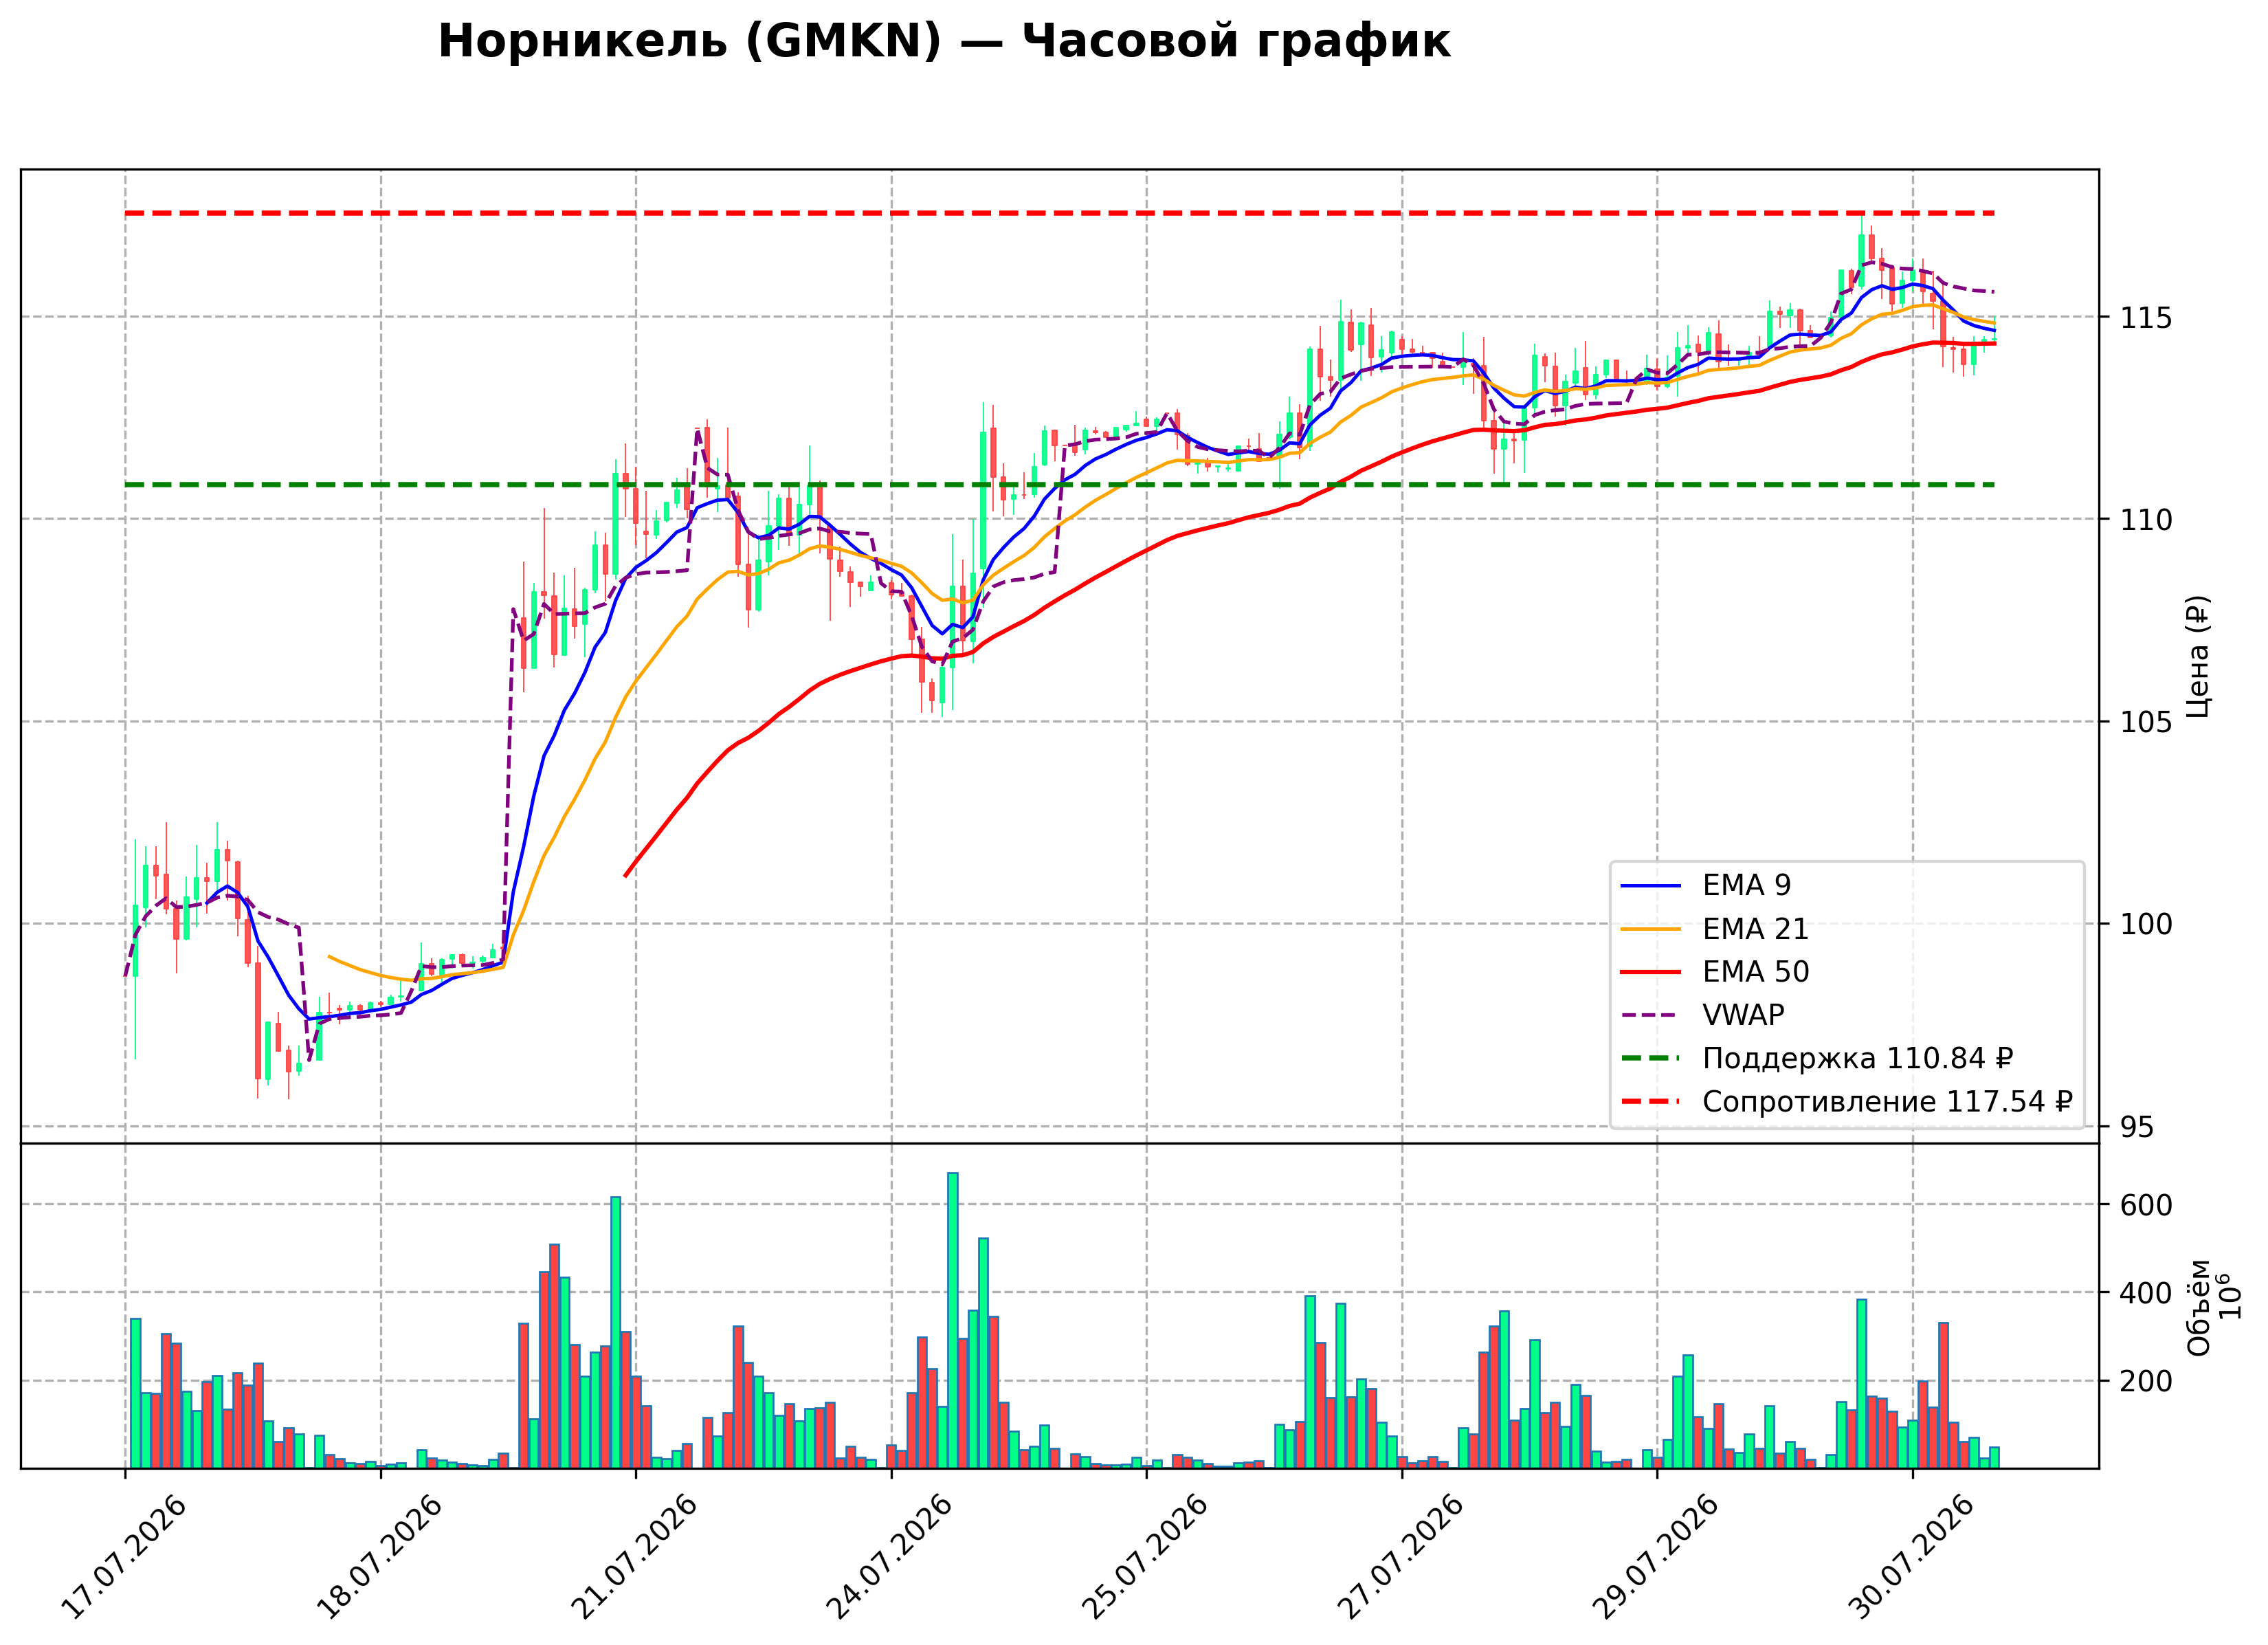Click the 100 price axis tick

coord(2147,925)
